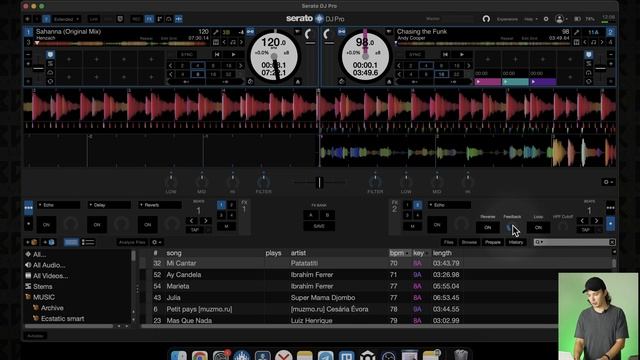Select FX Bank B
The image size is (640, 360).
click(x=327, y=215)
